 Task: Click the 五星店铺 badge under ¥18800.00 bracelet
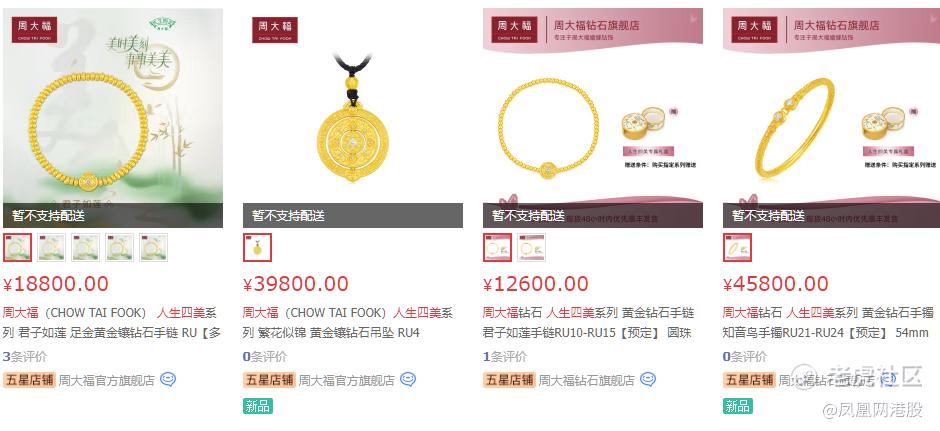coord(29,380)
